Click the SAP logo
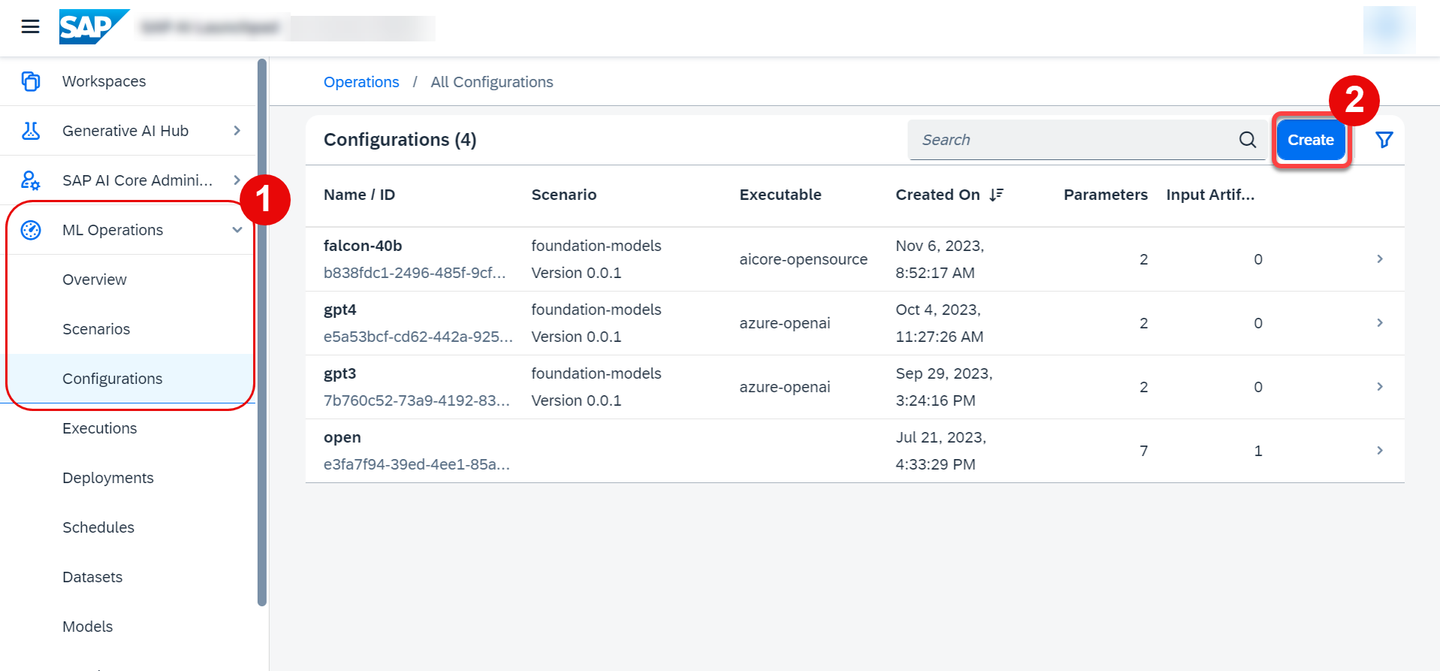This screenshot has height=671, width=1440. [94, 27]
